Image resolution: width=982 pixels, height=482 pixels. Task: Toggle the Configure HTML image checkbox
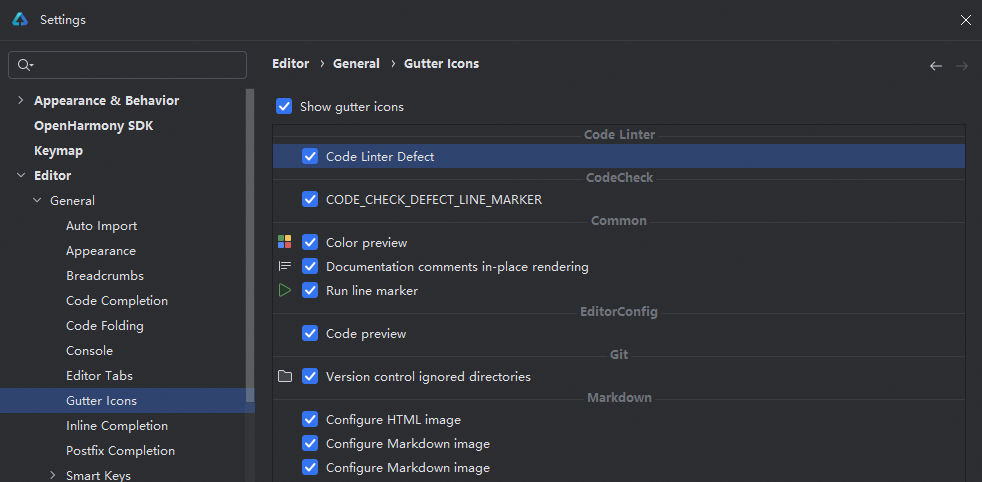click(310, 420)
